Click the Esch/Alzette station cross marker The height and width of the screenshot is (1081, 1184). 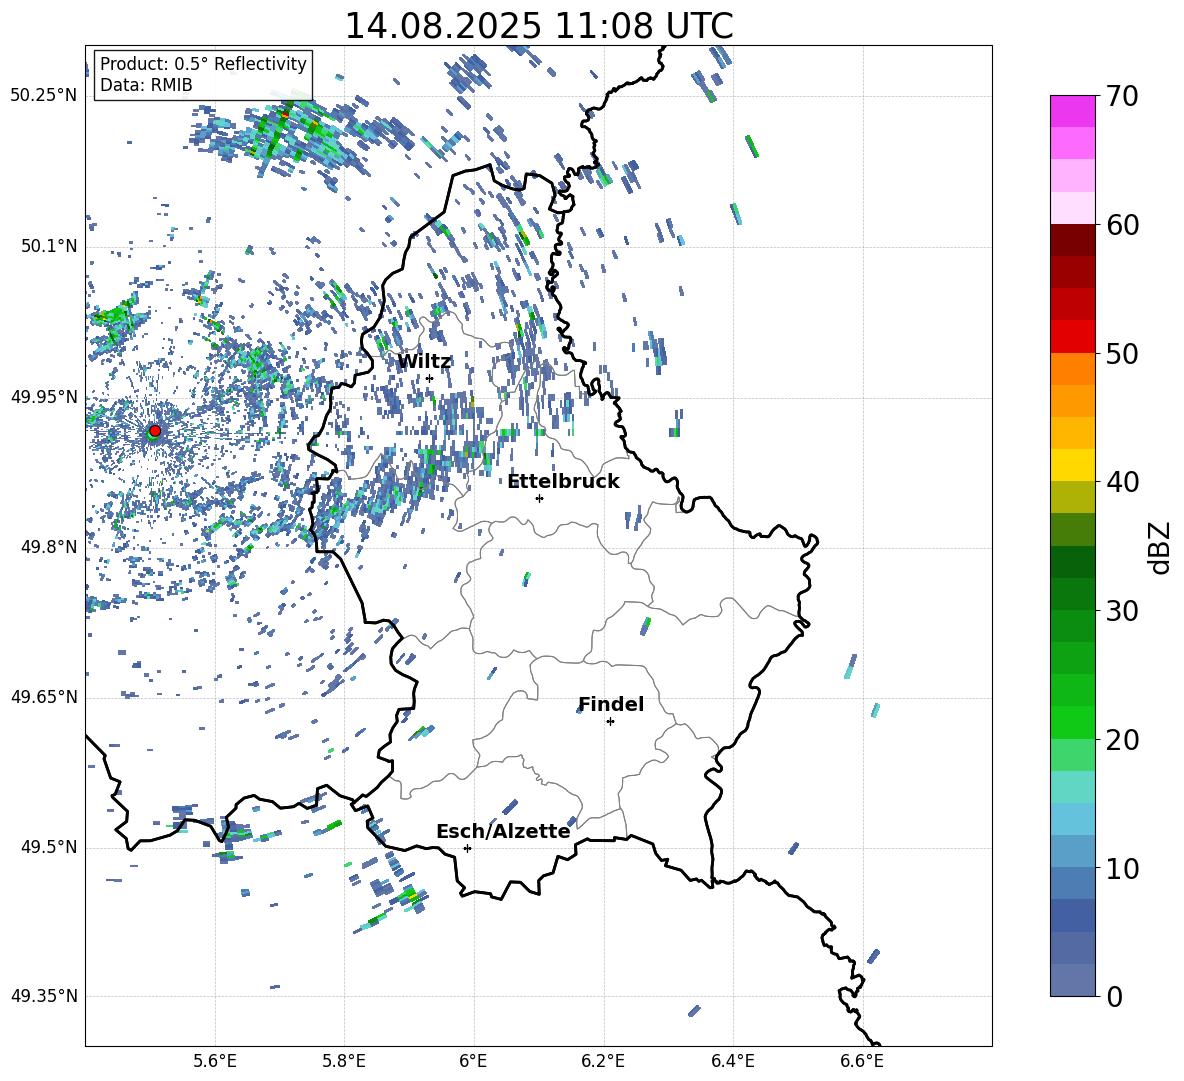coord(467,848)
